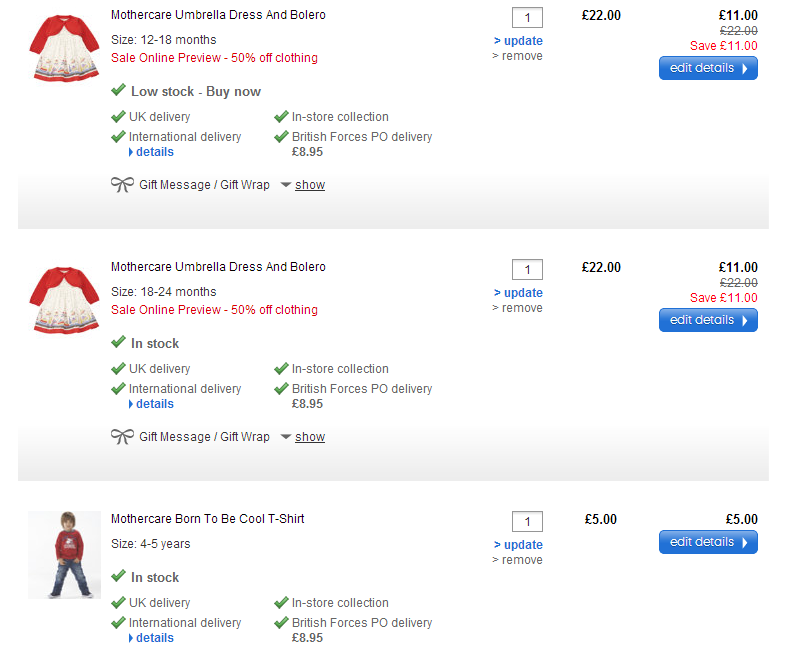Viewport: 789px width, 652px height.
Task: Click gift bow icon for 18-24 months dress
Action: (x=121, y=437)
